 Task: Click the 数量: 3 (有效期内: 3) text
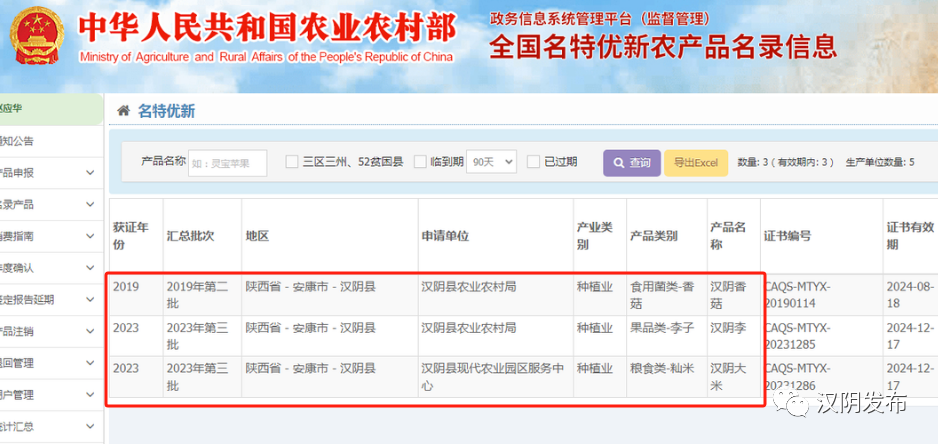point(785,162)
